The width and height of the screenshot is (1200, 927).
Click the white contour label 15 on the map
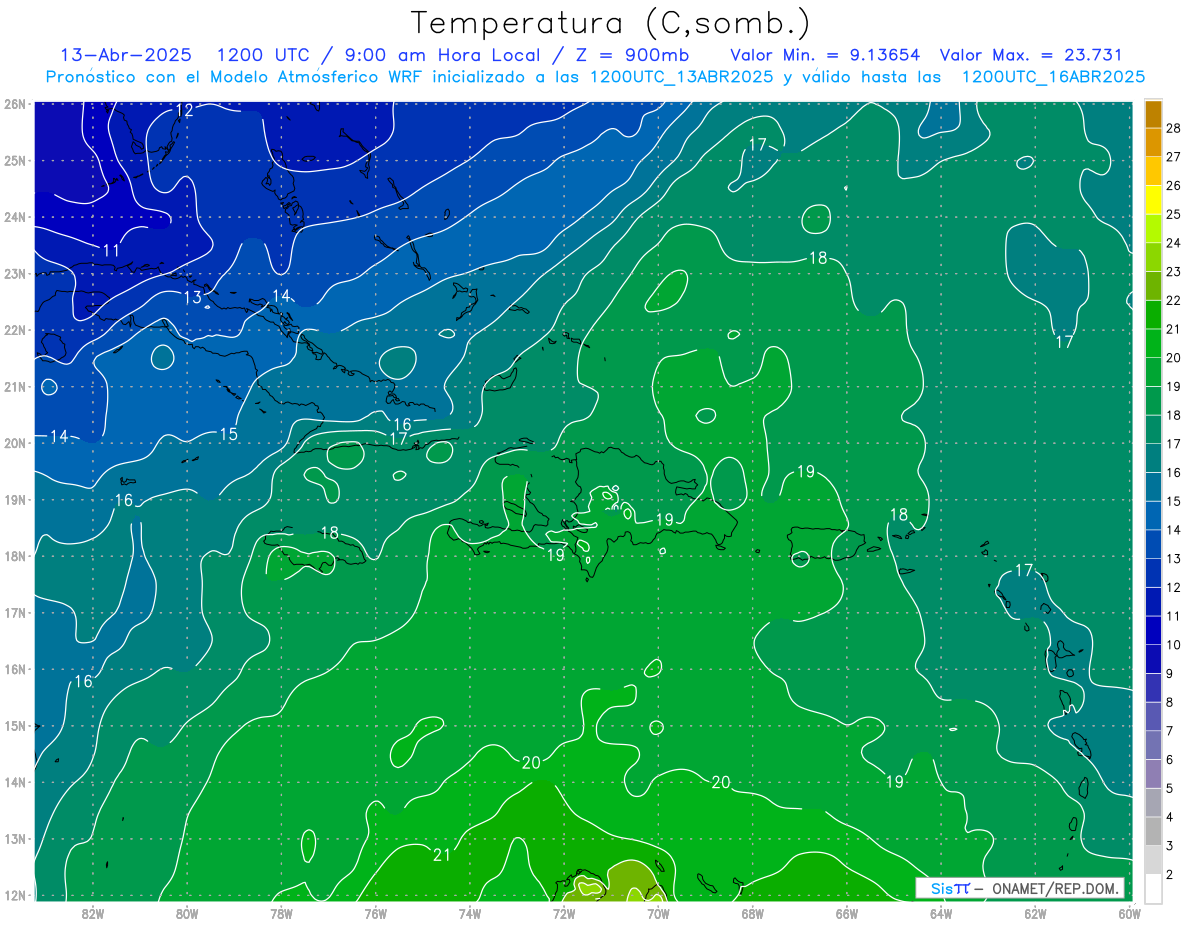click(229, 434)
